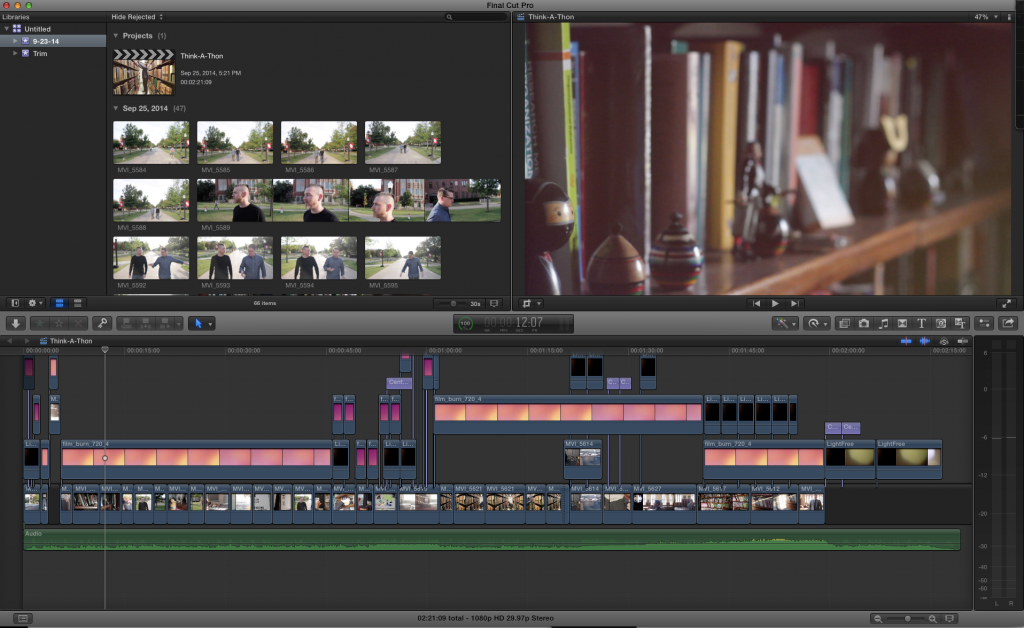
Task: Open the Keyword Editor key icon
Action: coord(102,323)
